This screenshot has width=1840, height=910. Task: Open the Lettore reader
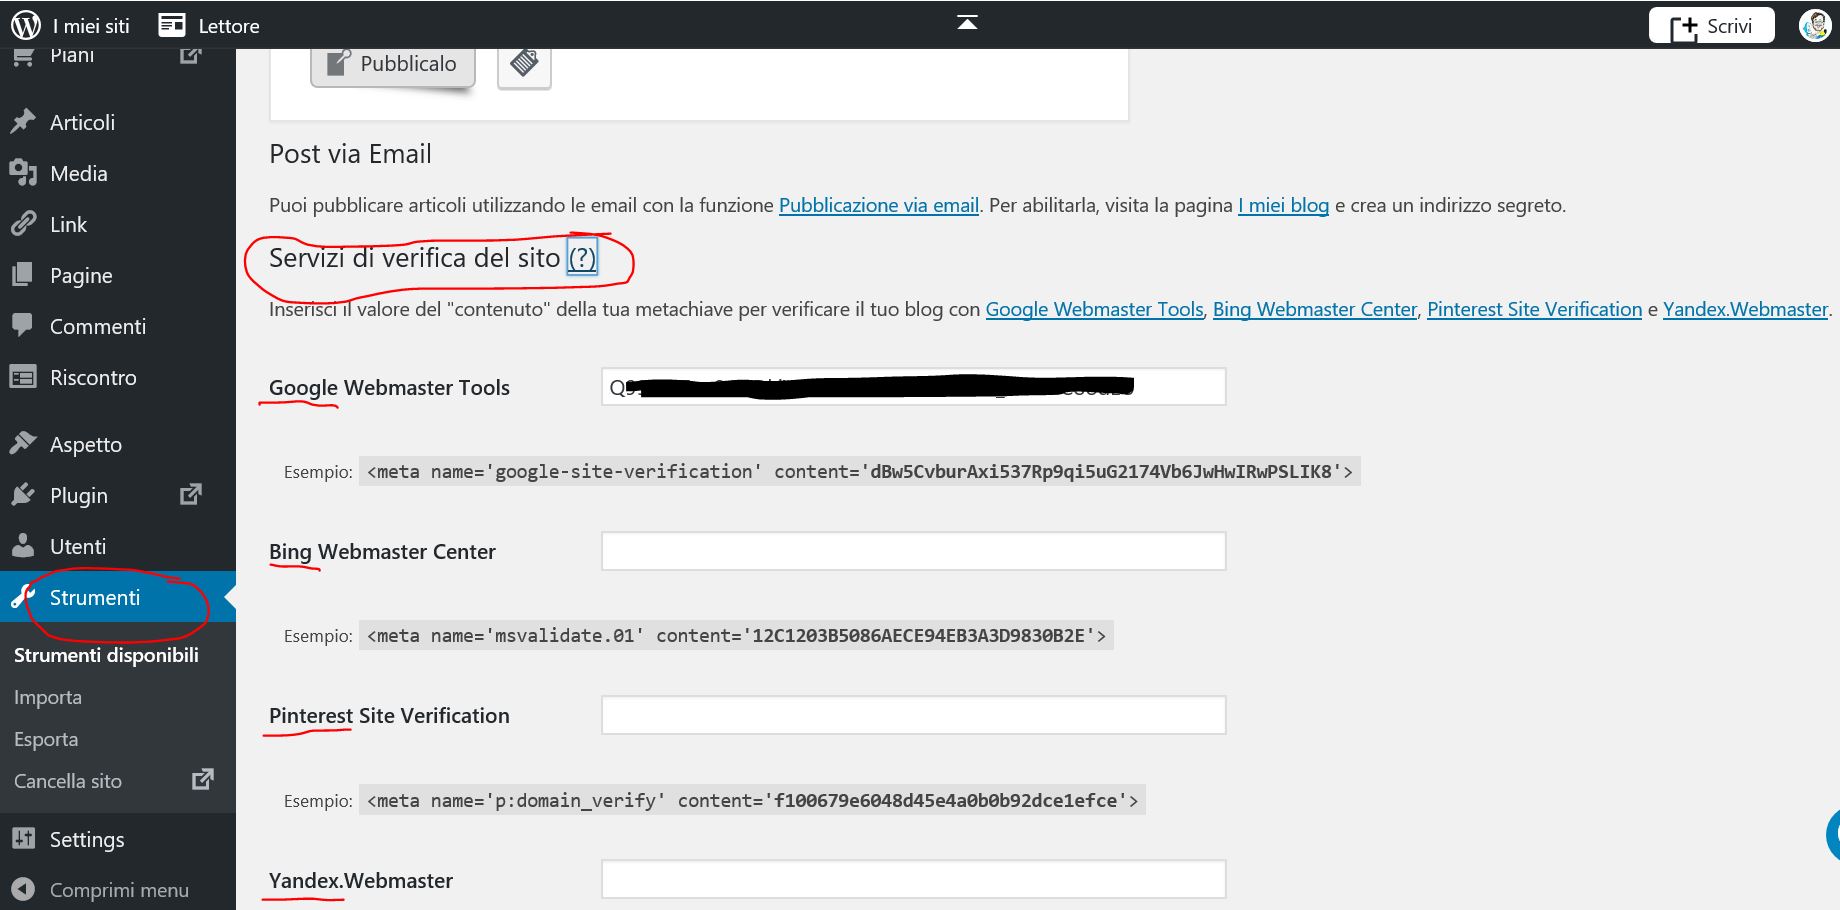tap(209, 26)
